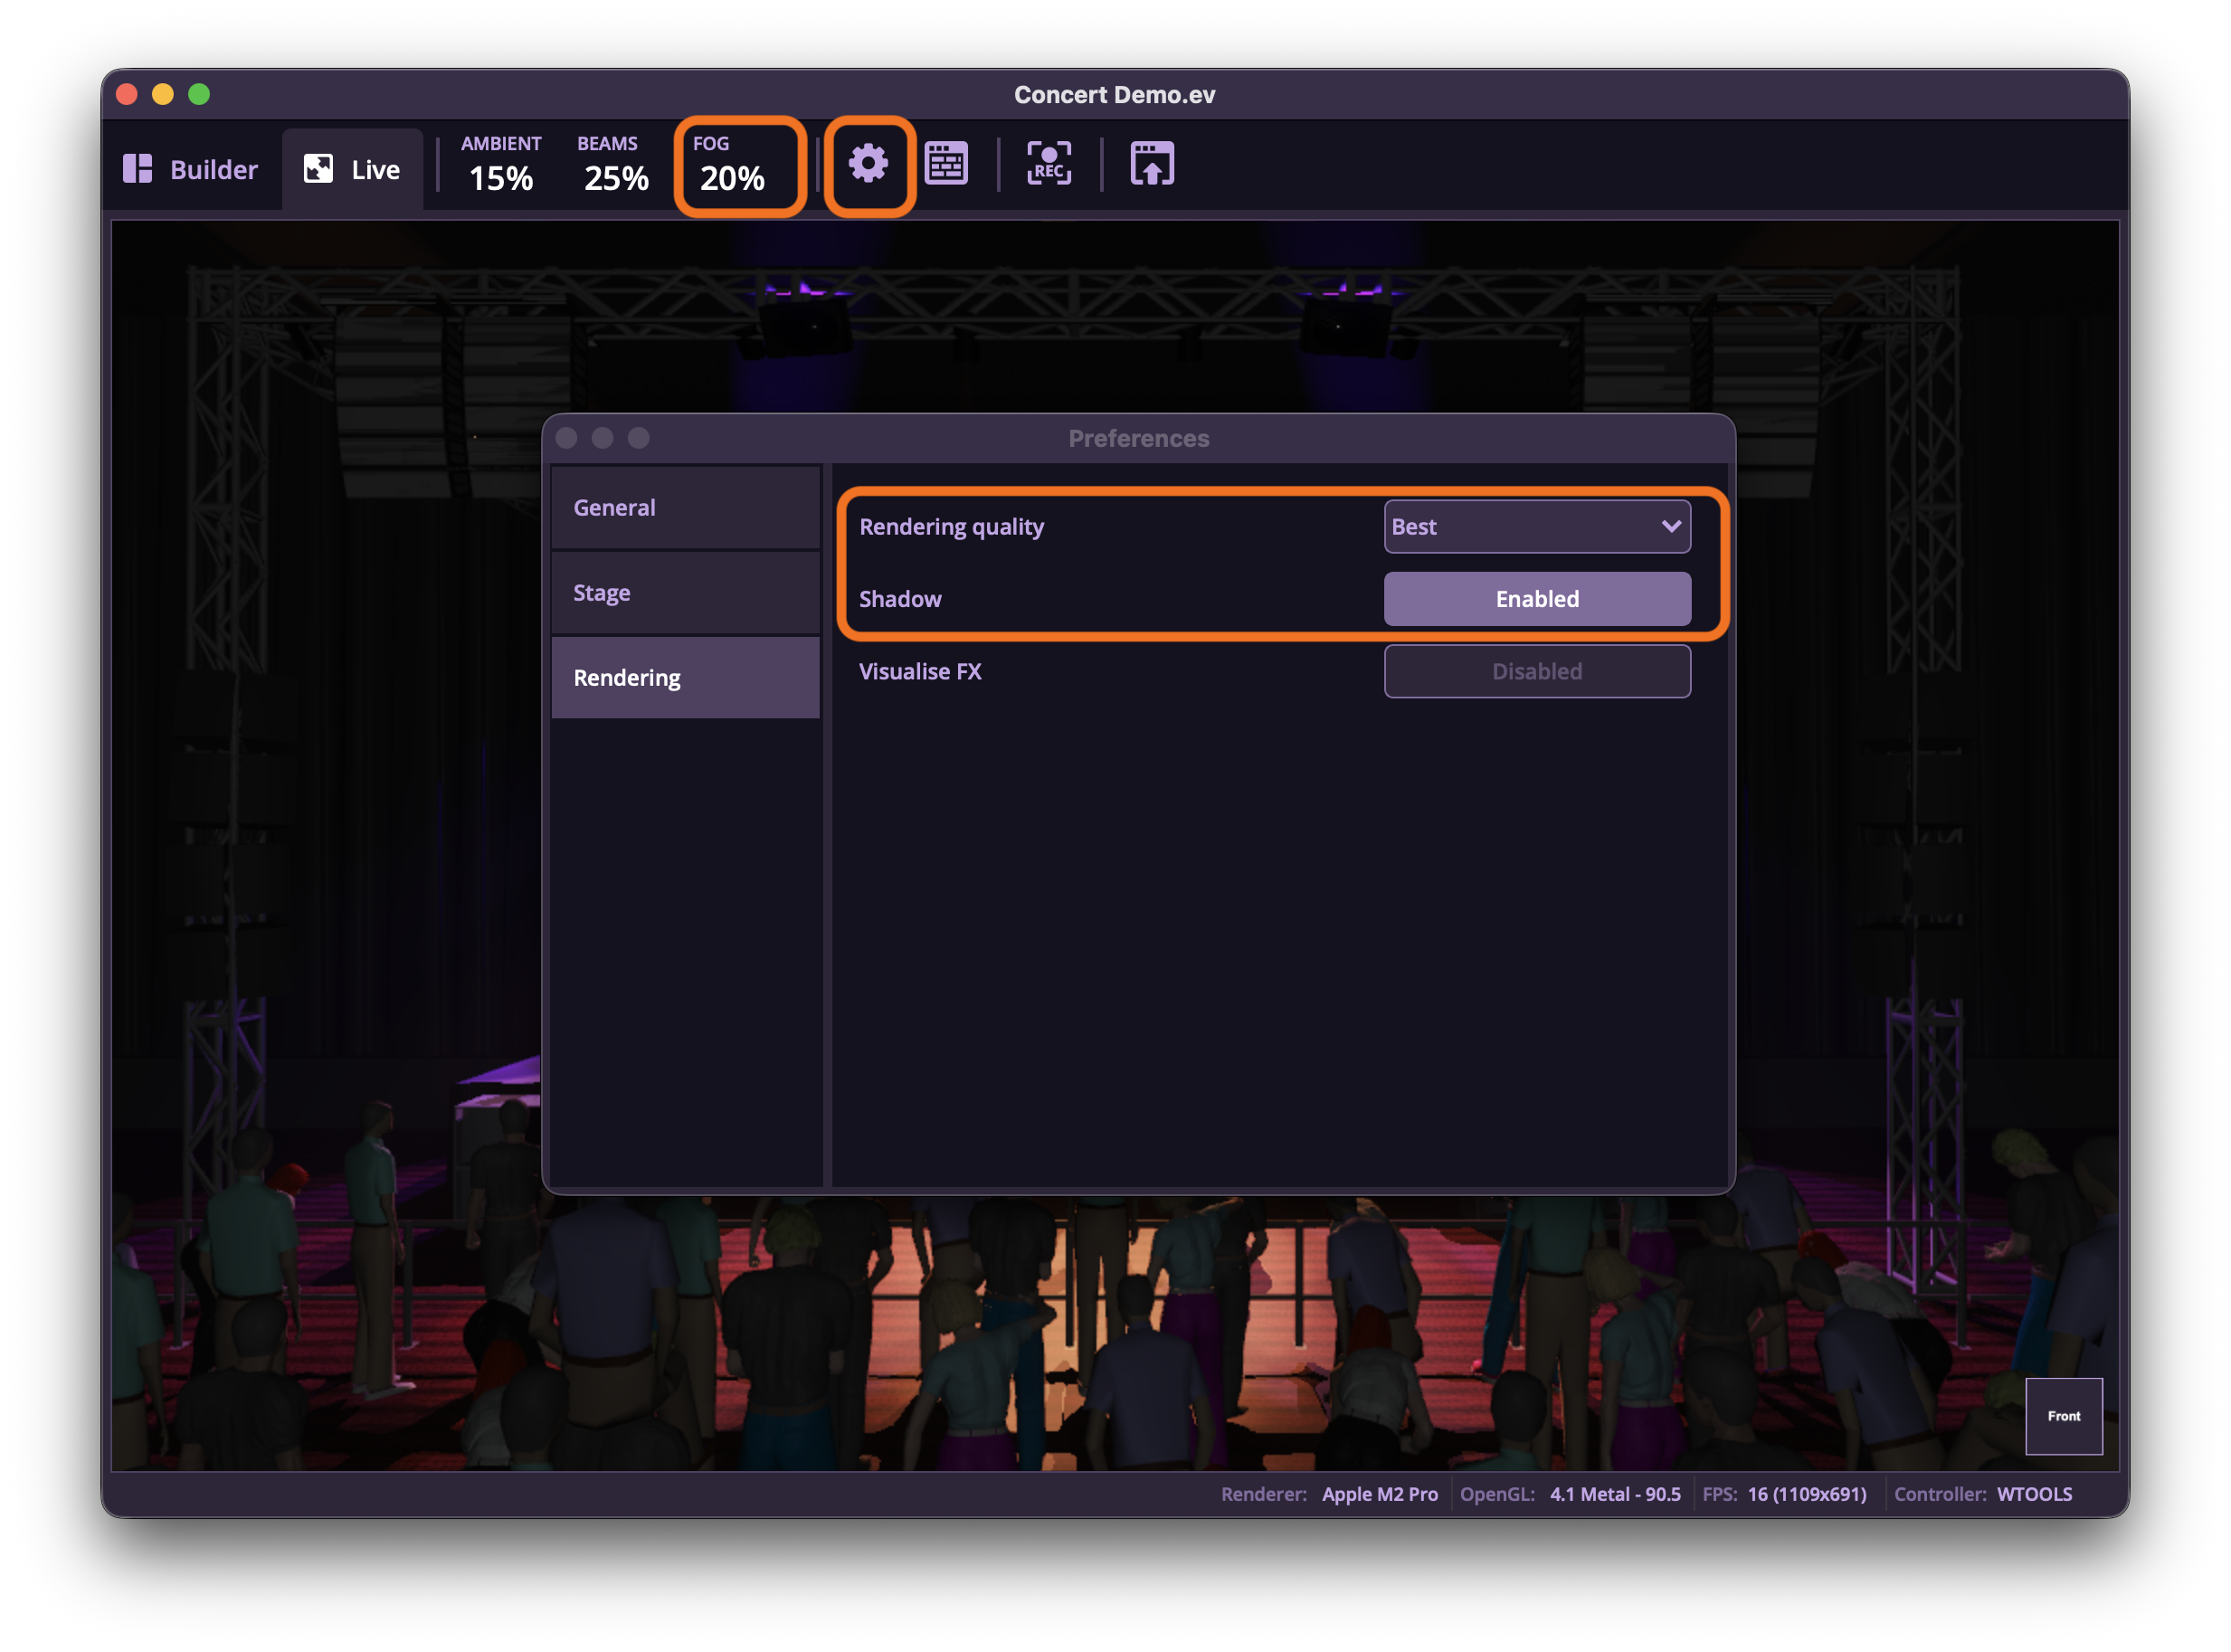Screen dimensions: 2231x1652
Task: Click the export window icon
Action: click(x=1152, y=164)
